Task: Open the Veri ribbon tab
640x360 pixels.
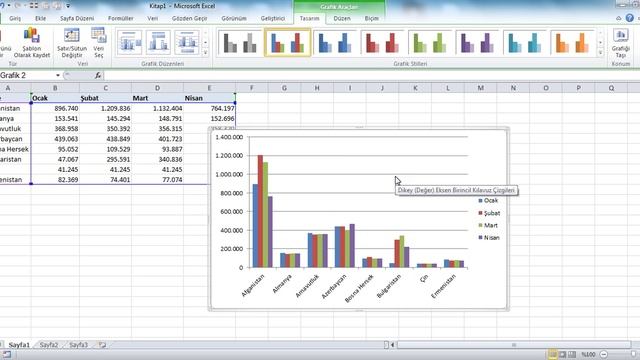Action: coord(153,18)
